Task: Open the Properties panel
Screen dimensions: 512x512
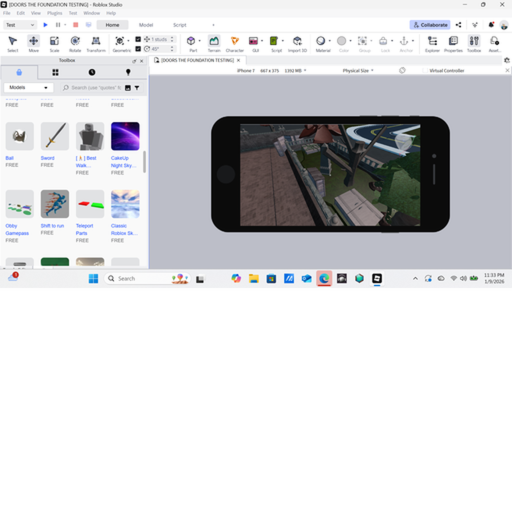Action: pyautogui.click(x=453, y=44)
